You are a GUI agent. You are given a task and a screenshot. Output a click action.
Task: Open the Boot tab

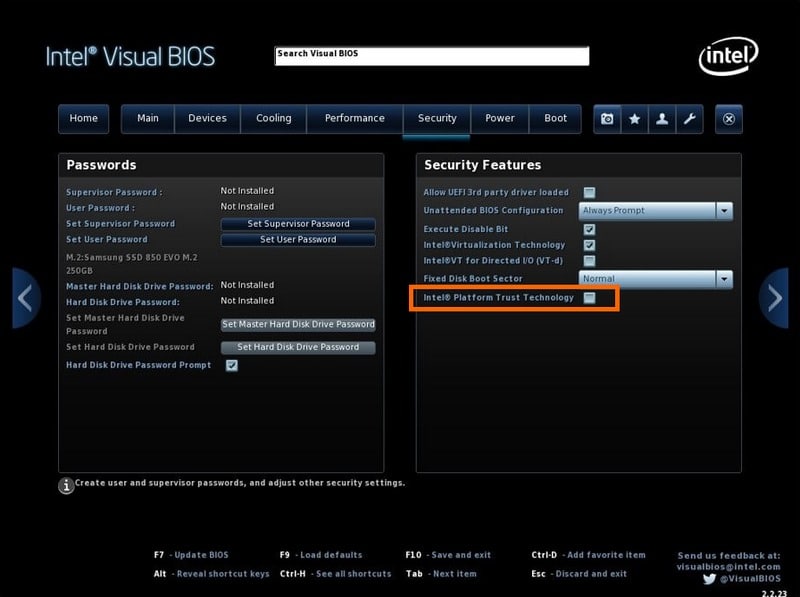[x=555, y=118]
